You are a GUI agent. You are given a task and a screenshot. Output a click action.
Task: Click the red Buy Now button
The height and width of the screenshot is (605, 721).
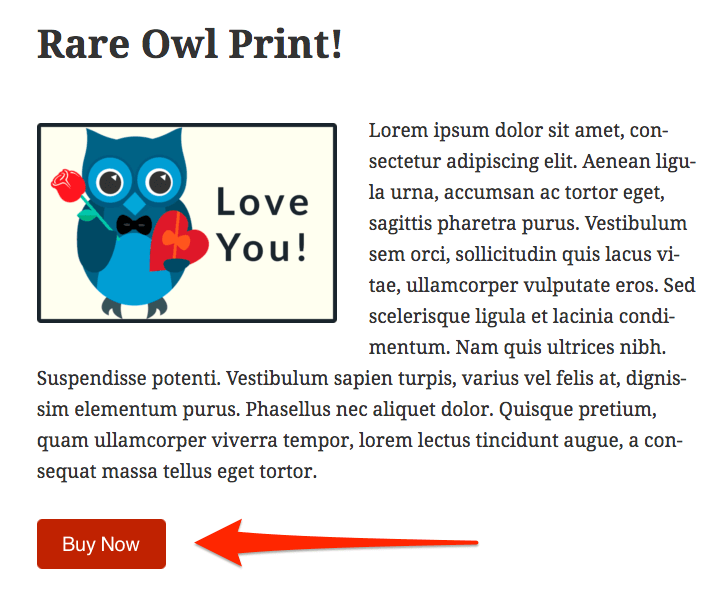(x=101, y=544)
